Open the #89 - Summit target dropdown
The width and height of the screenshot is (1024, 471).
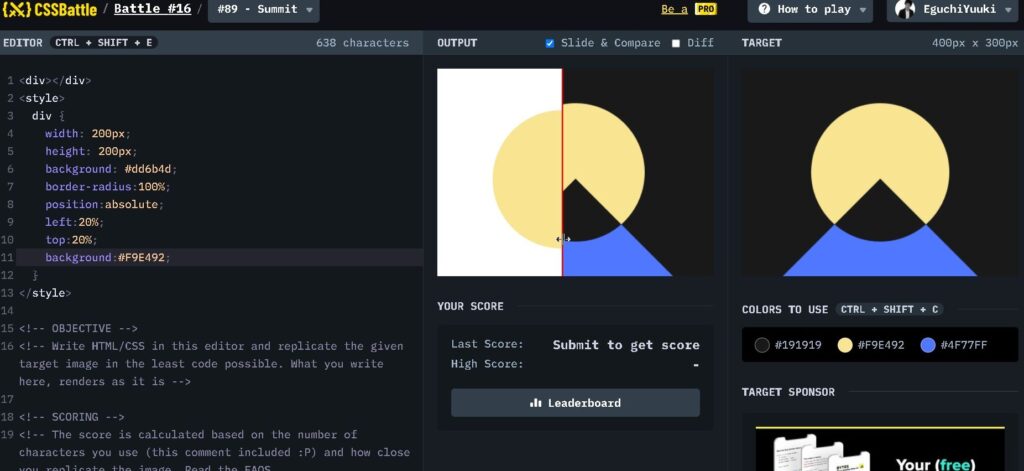point(264,10)
